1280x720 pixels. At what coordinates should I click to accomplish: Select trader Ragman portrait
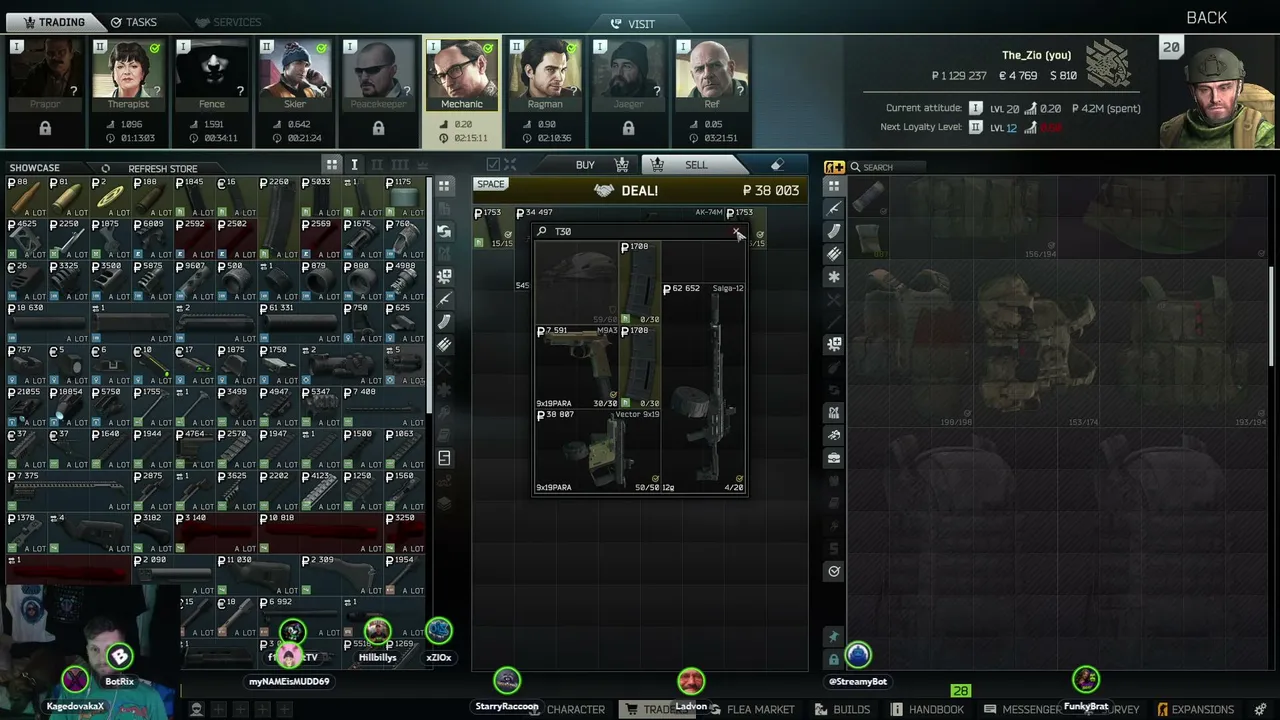pos(545,75)
